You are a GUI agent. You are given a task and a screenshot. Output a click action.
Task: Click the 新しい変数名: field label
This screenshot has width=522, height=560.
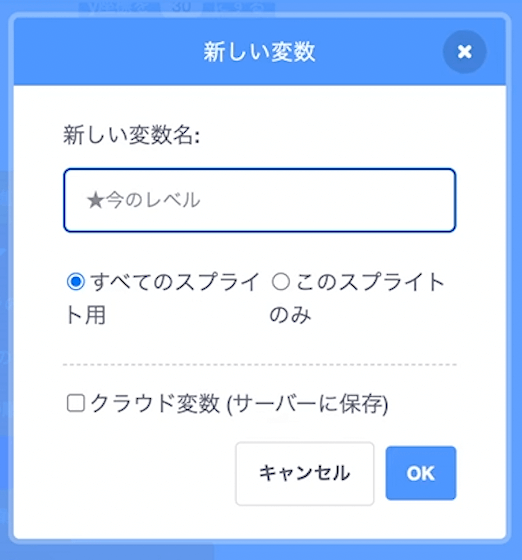coord(131,136)
